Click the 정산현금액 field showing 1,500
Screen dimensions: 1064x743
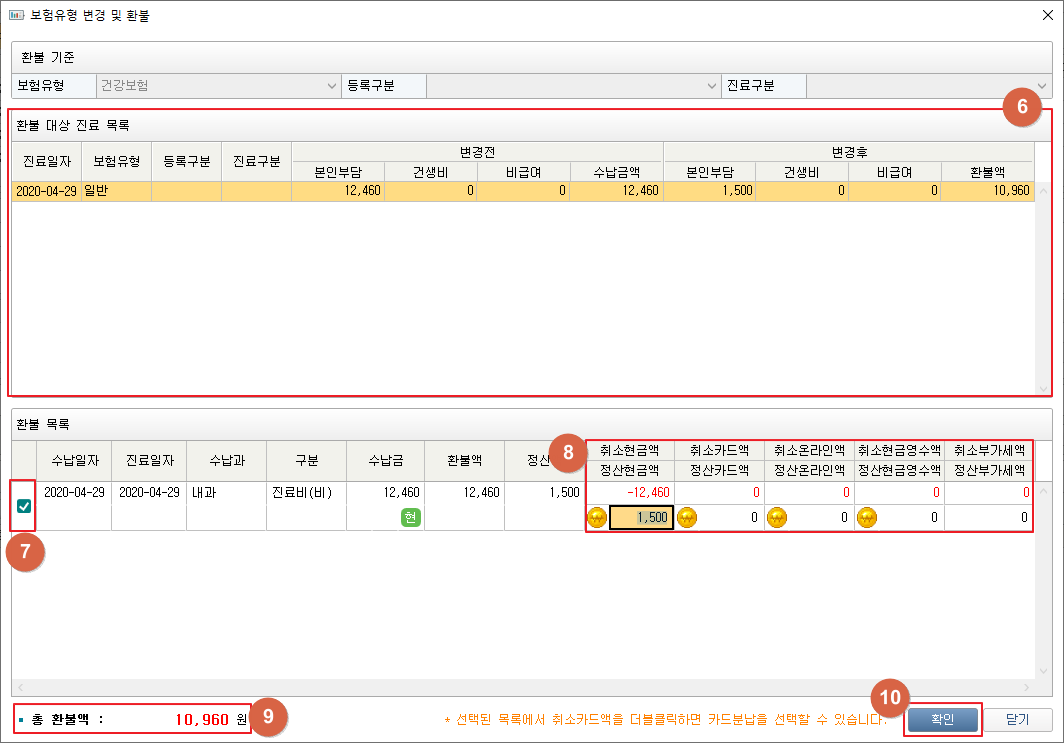(x=641, y=518)
